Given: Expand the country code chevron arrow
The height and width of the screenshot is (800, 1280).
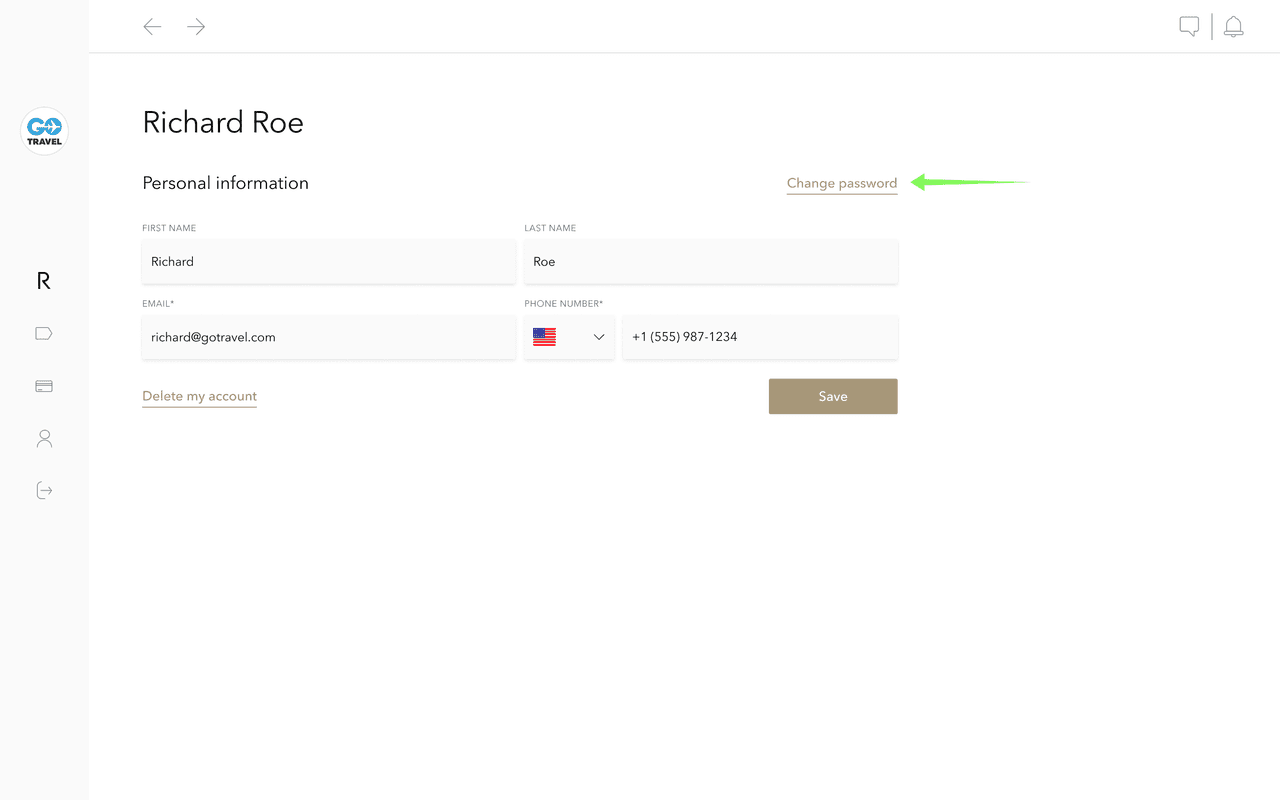Looking at the screenshot, I should point(599,338).
